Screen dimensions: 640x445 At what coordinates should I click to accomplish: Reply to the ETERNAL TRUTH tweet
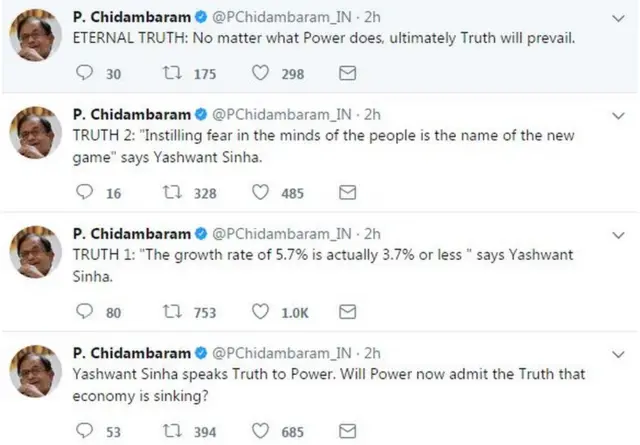coord(86,73)
